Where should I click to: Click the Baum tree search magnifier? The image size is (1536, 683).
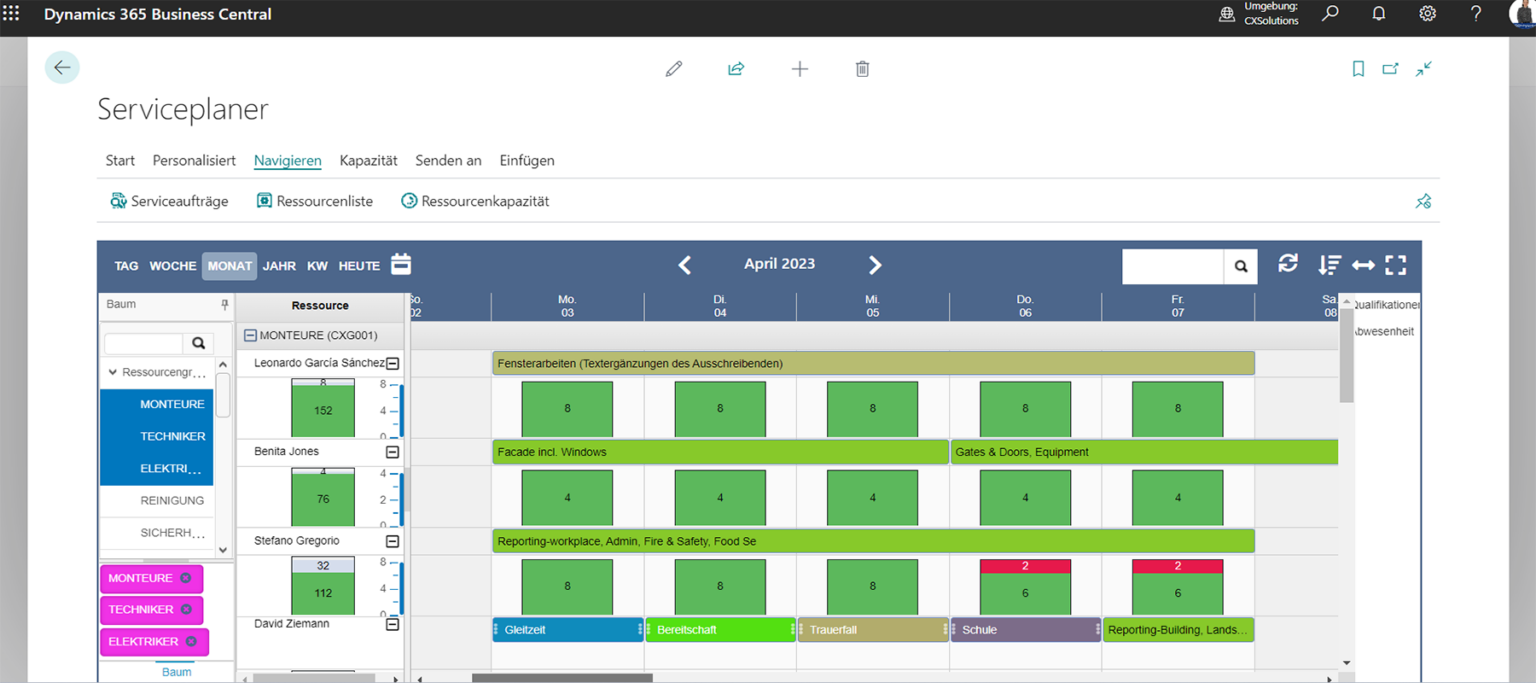click(199, 343)
